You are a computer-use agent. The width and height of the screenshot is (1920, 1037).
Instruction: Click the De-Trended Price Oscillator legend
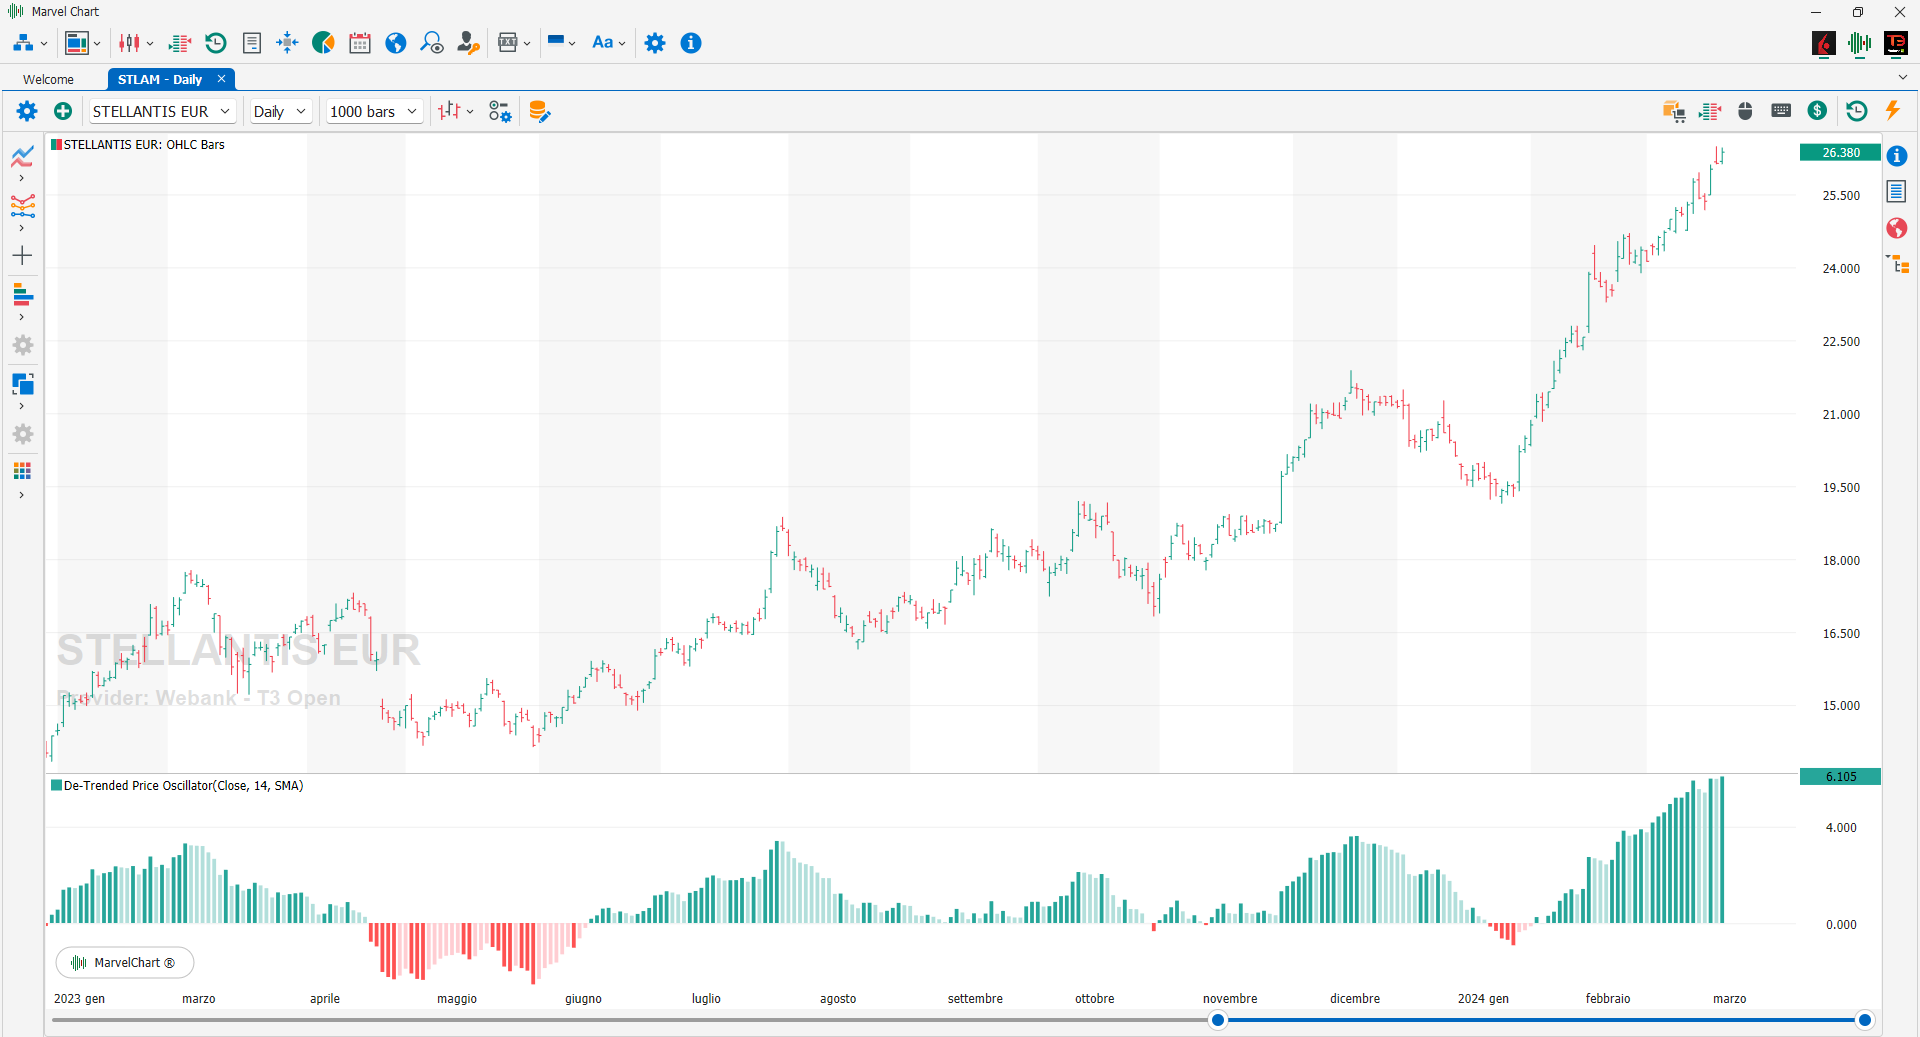[x=178, y=786]
